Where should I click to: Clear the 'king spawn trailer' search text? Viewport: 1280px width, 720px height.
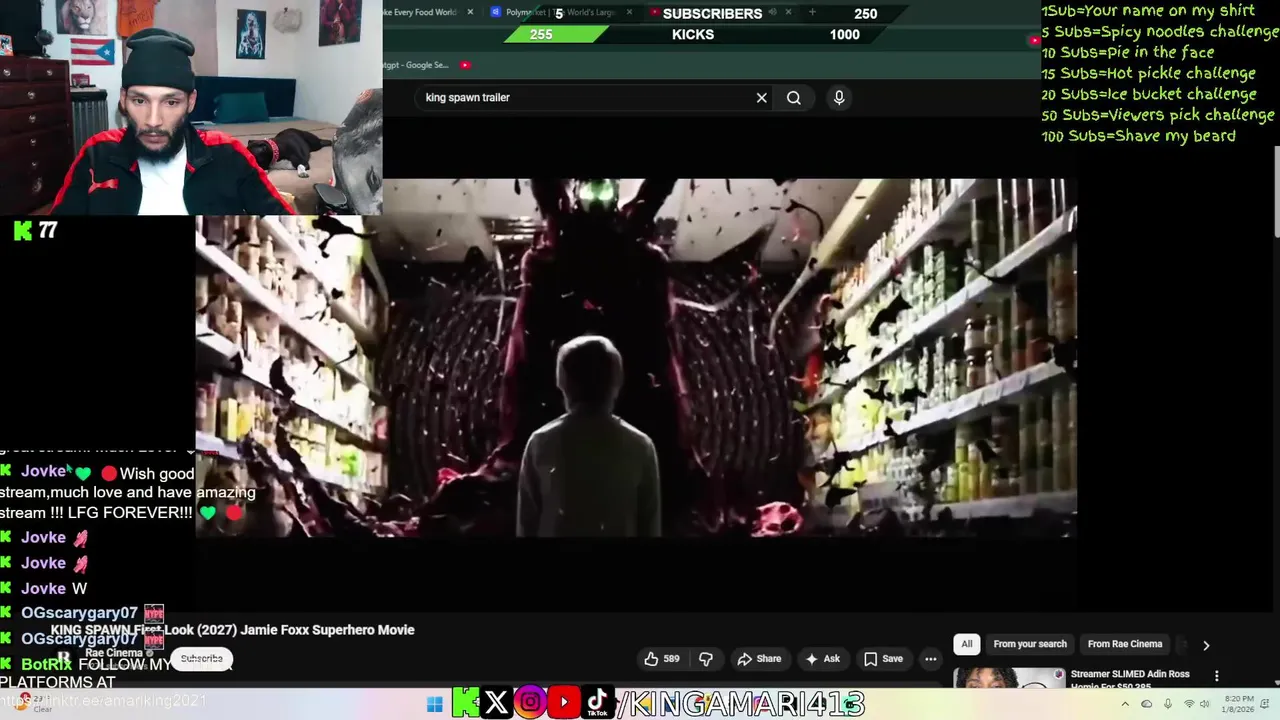pyautogui.click(x=761, y=98)
